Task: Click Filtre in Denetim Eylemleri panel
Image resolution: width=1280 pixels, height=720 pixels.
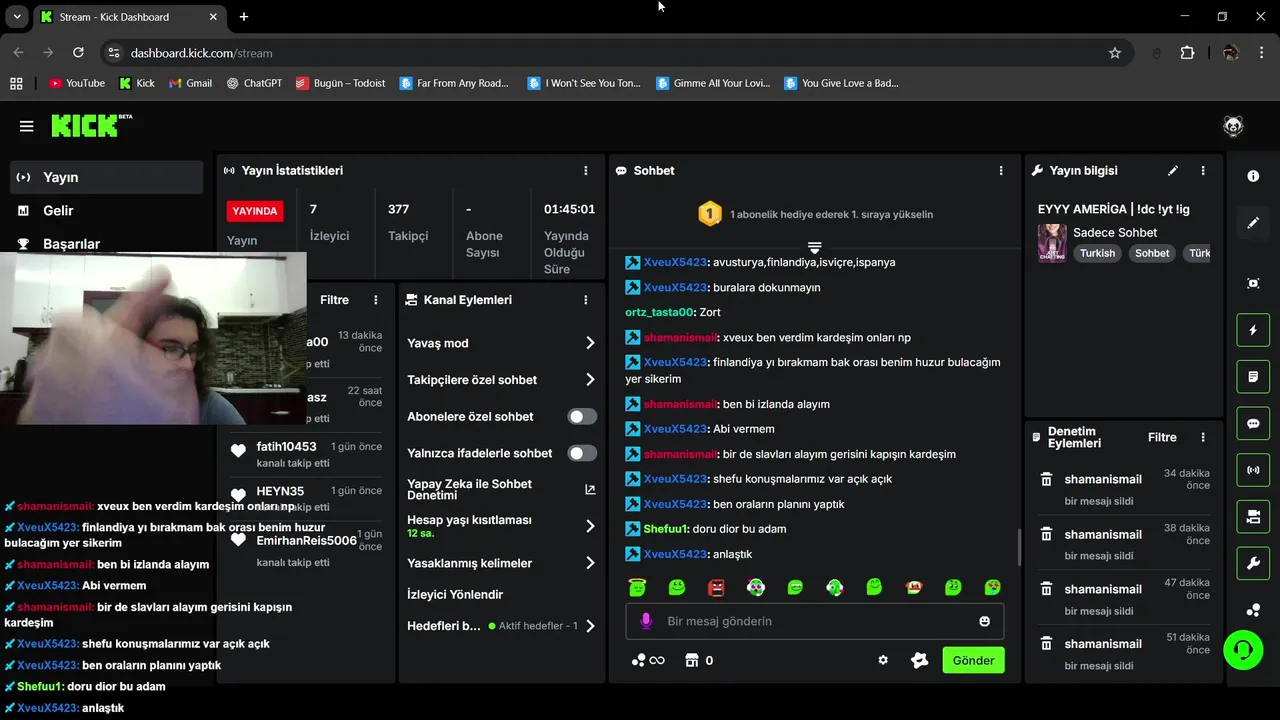Action: [x=1162, y=437]
